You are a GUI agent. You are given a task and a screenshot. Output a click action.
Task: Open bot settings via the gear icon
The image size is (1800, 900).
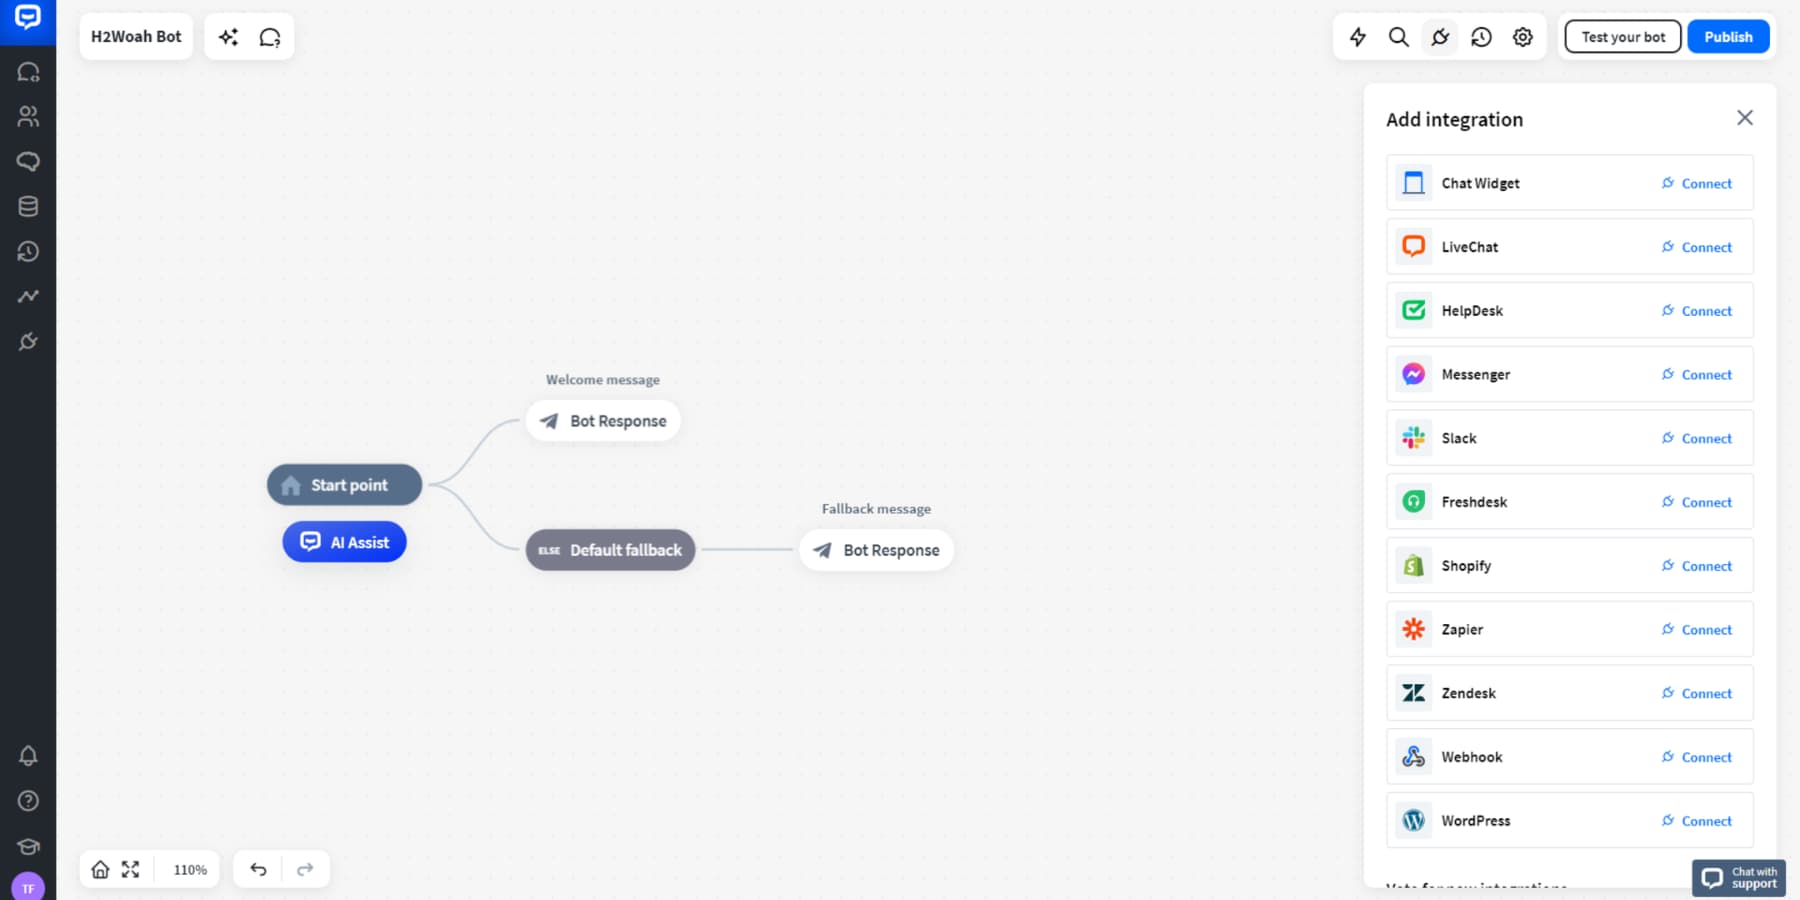tap(1522, 36)
